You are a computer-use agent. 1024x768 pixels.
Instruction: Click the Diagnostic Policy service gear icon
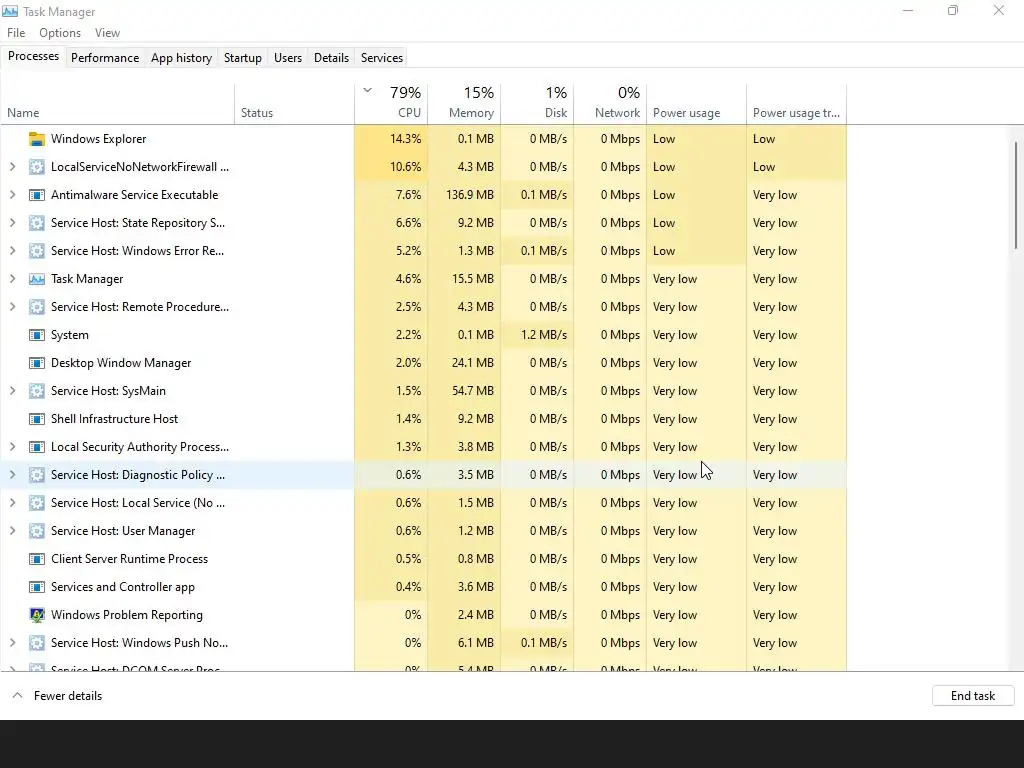tap(37, 475)
